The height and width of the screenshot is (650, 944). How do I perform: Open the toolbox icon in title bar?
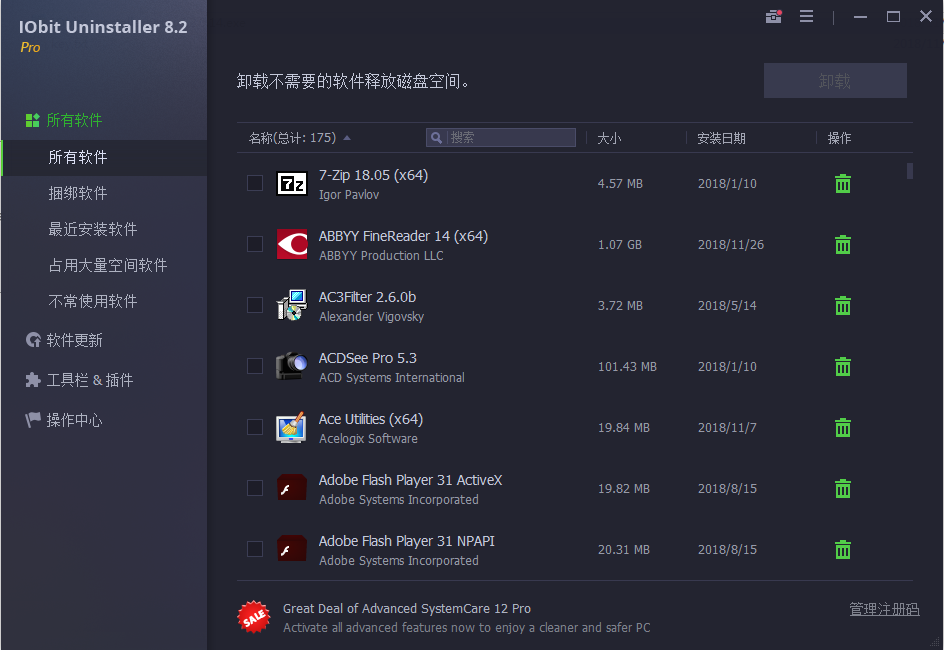pos(774,16)
